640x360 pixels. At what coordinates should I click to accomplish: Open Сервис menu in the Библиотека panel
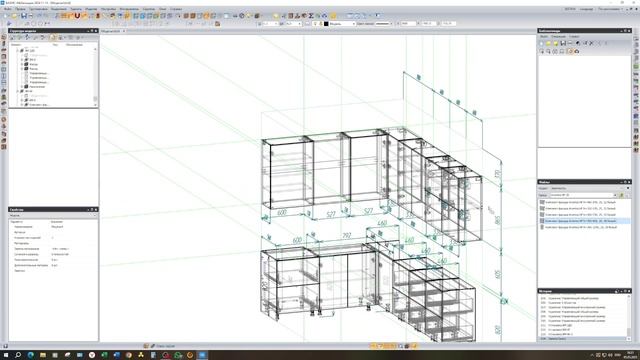[574, 36]
